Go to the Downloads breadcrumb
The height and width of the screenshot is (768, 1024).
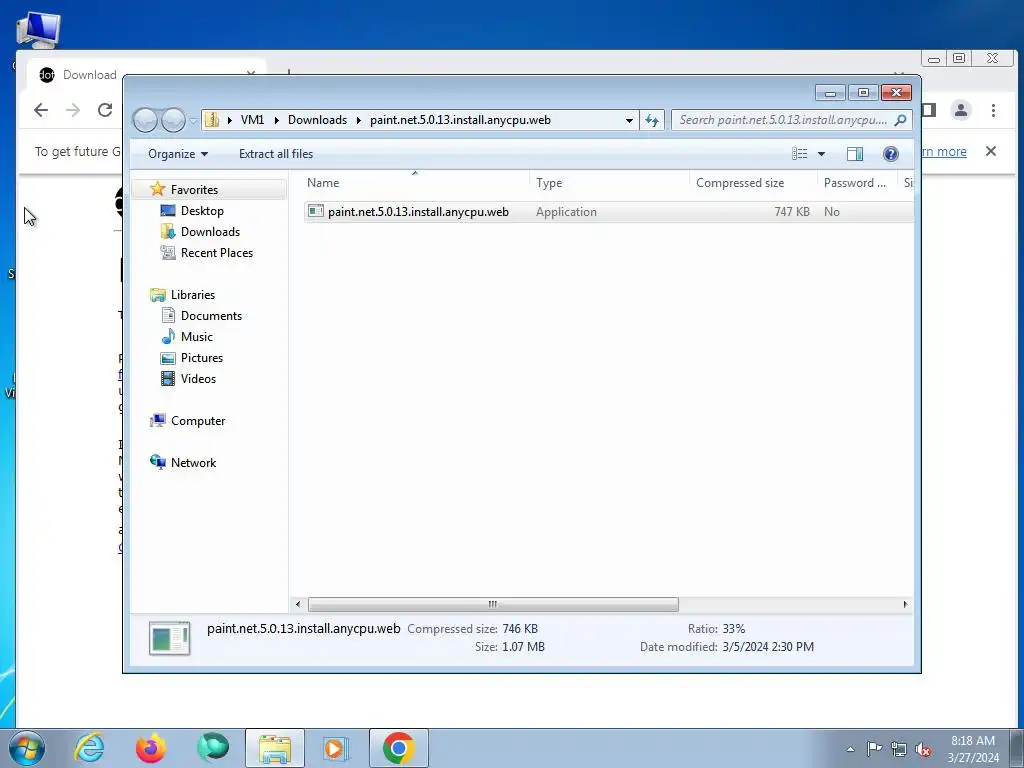pyautogui.click(x=317, y=120)
